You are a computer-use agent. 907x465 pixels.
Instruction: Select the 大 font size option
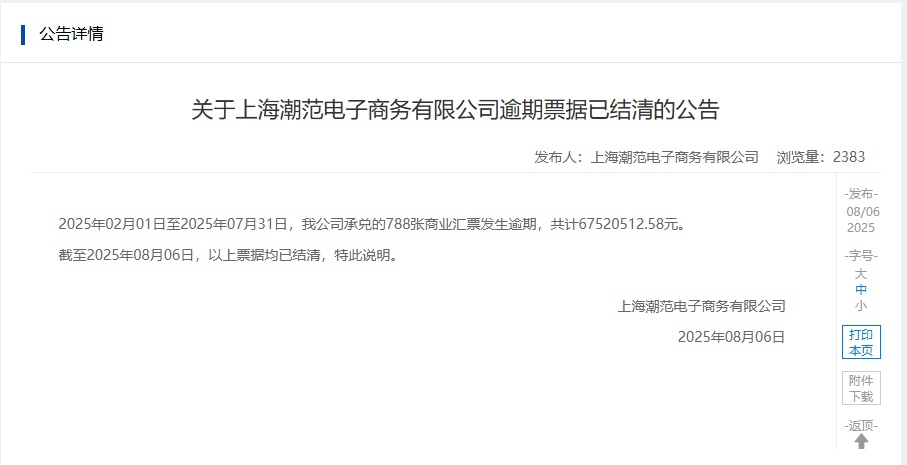tap(861, 274)
